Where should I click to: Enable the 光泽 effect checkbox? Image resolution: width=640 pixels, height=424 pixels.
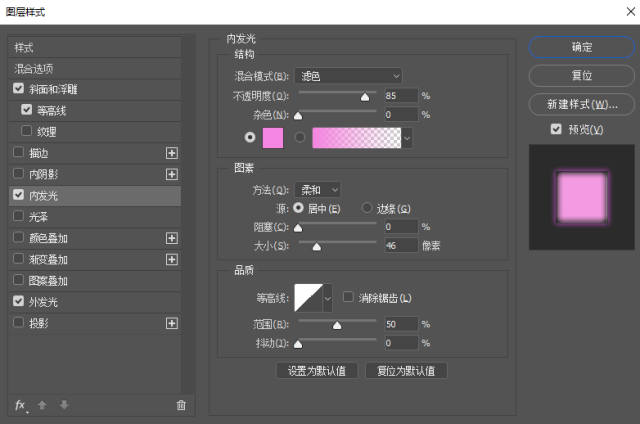(19, 216)
